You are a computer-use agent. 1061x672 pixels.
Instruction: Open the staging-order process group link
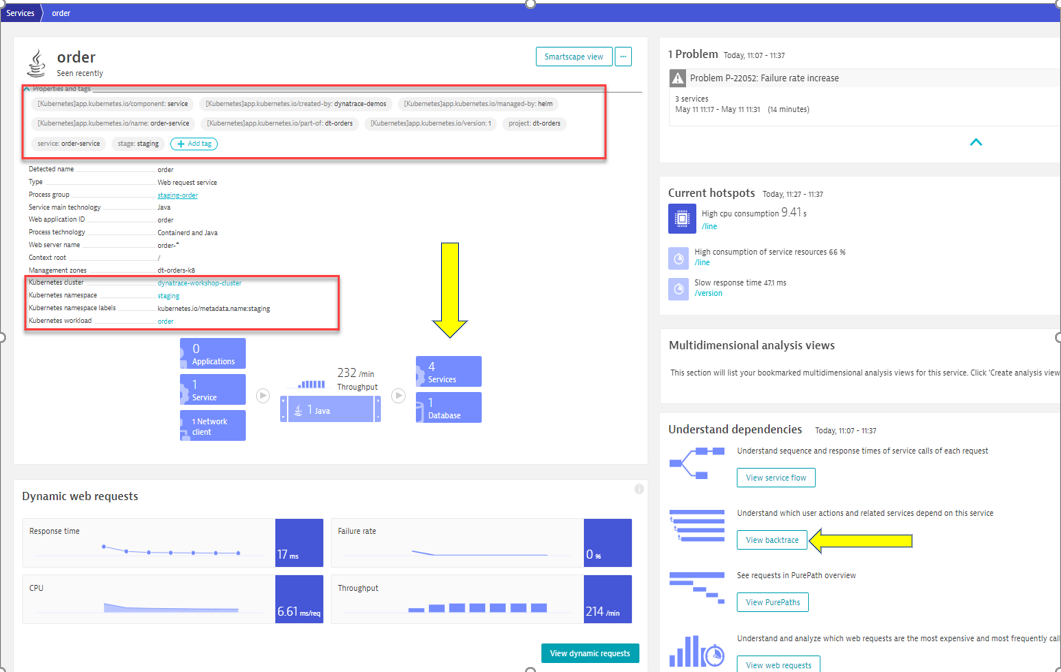coord(177,195)
